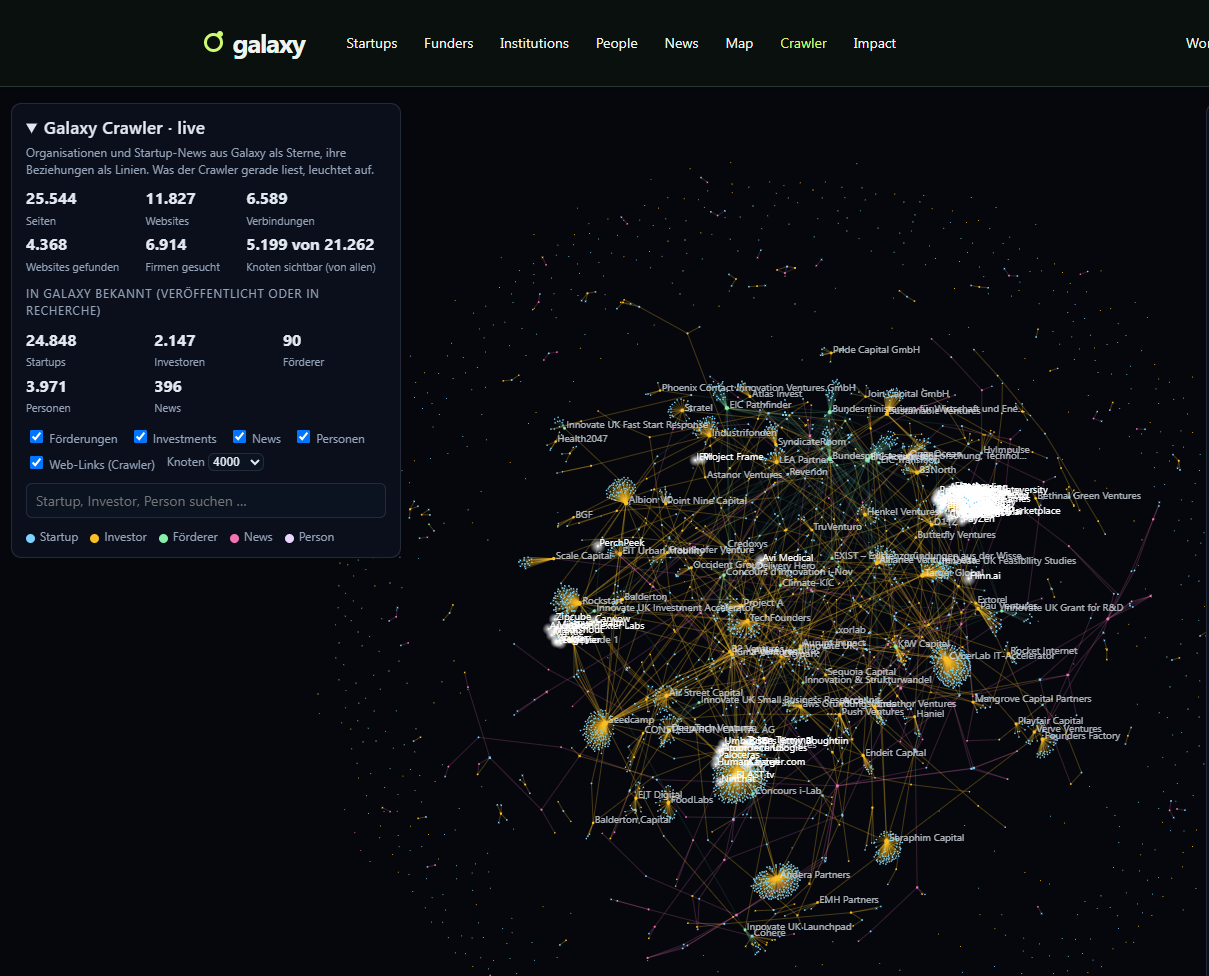Image resolution: width=1209 pixels, height=976 pixels.
Task: Click the Innovate UK Launchpad label
Action: coord(800,927)
